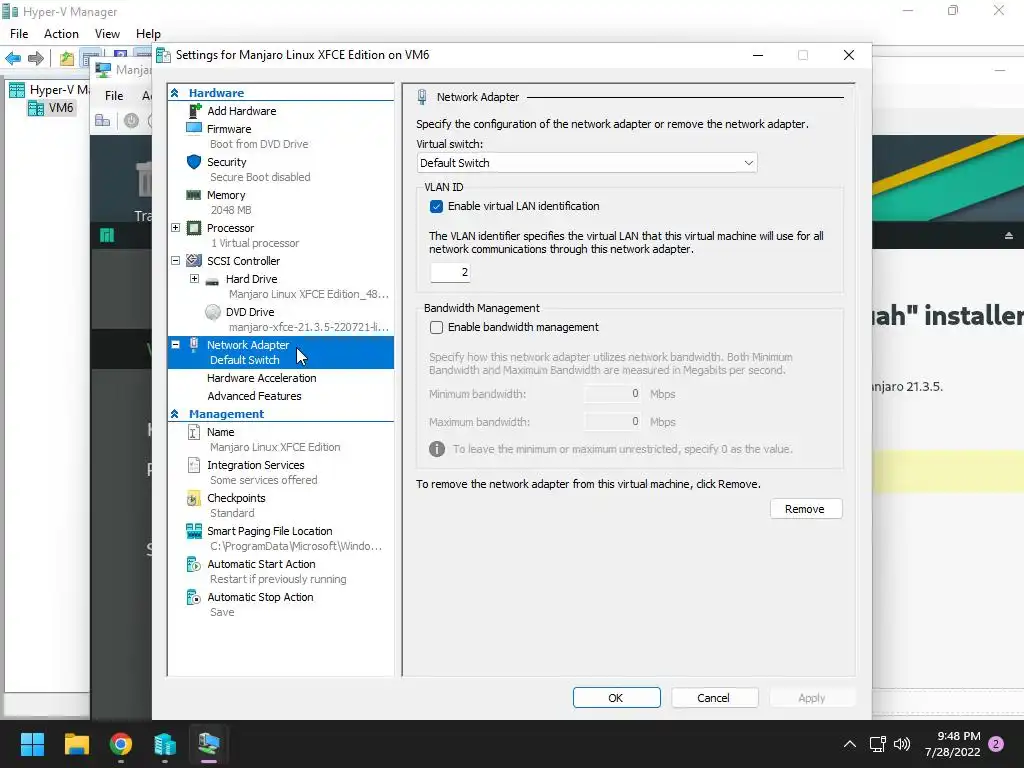Viewport: 1024px width, 768px height.
Task: Click turn off icon in Manjaro VM toolbar
Action: [x=131, y=121]
